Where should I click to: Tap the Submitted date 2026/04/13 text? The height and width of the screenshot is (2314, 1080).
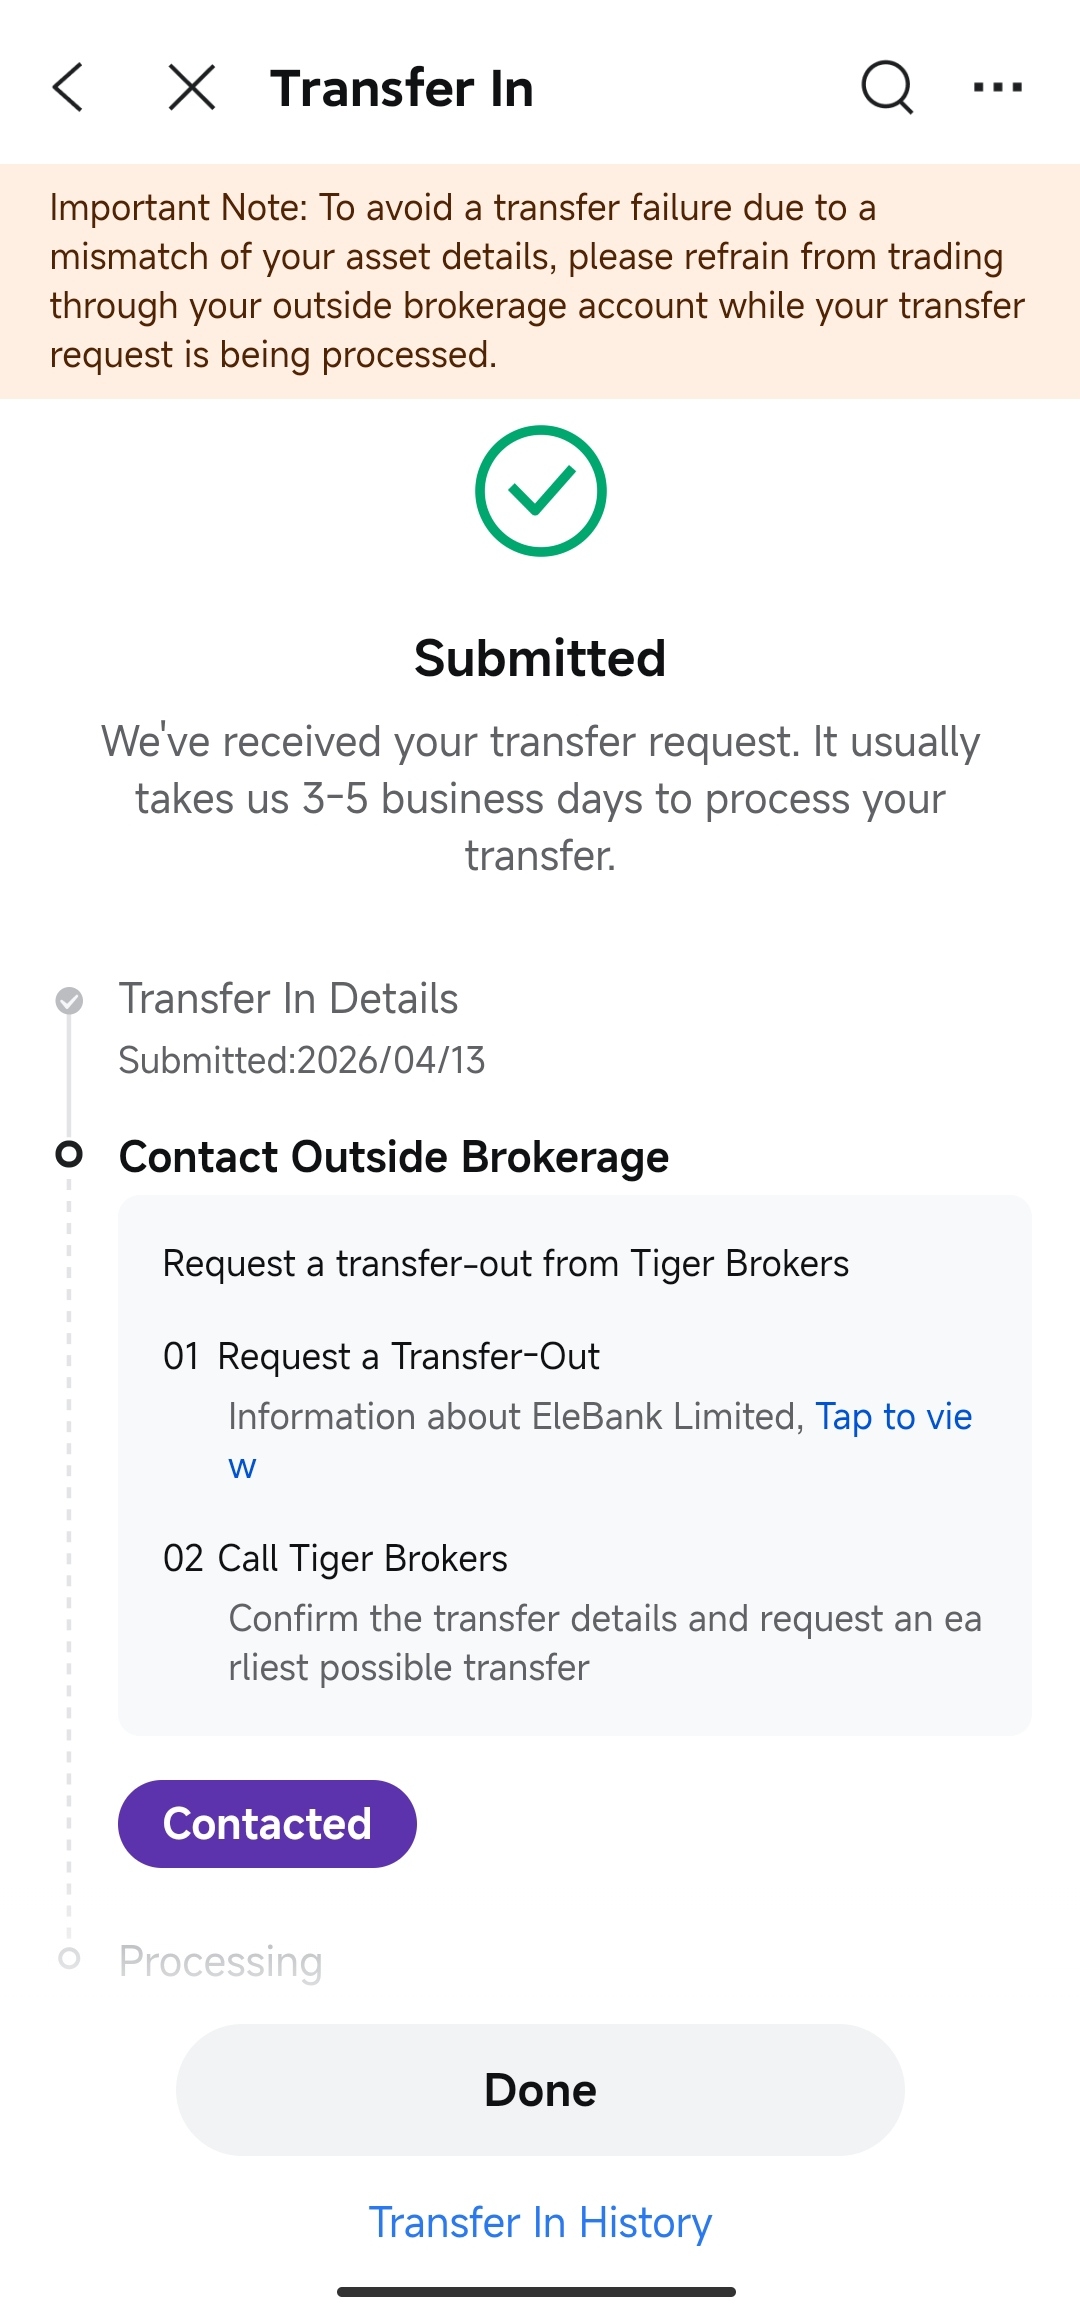[302, 1060]
